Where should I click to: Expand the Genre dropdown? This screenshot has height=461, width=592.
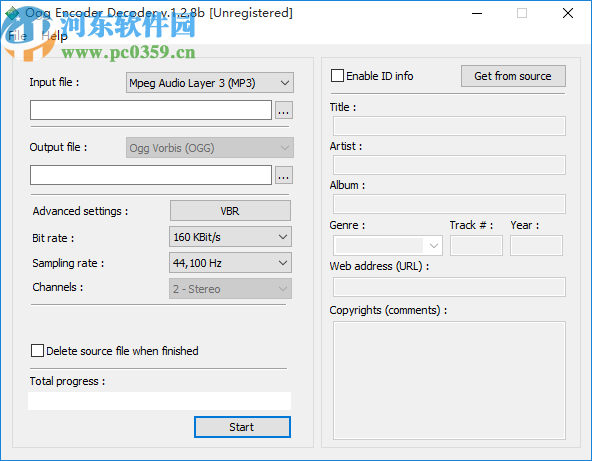[x=388, y=245]
